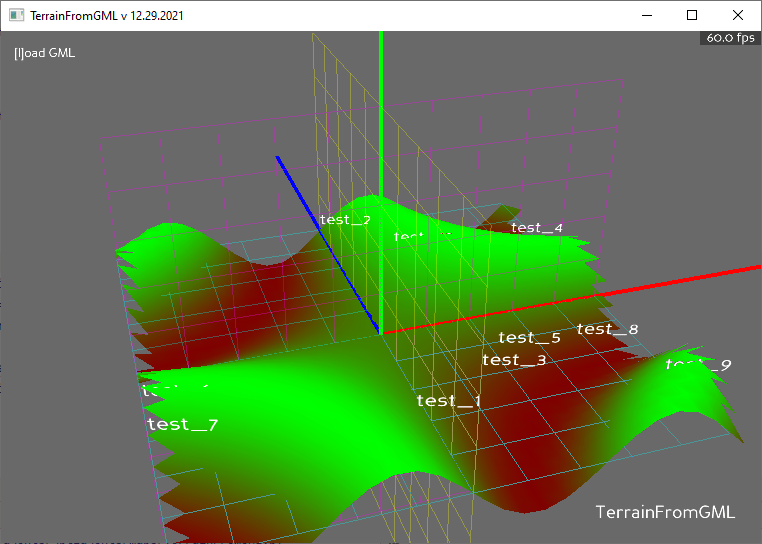Image resolution: width=762 pixels, height=544 pixels.
Task: Minimize the TerrainFromGML window
Action: (646, 16)
